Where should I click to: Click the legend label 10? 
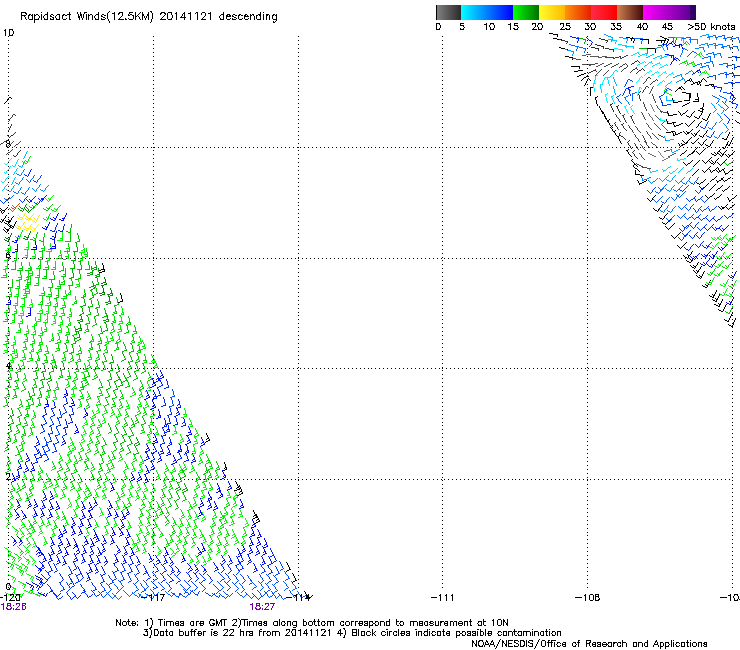(489, 27)
